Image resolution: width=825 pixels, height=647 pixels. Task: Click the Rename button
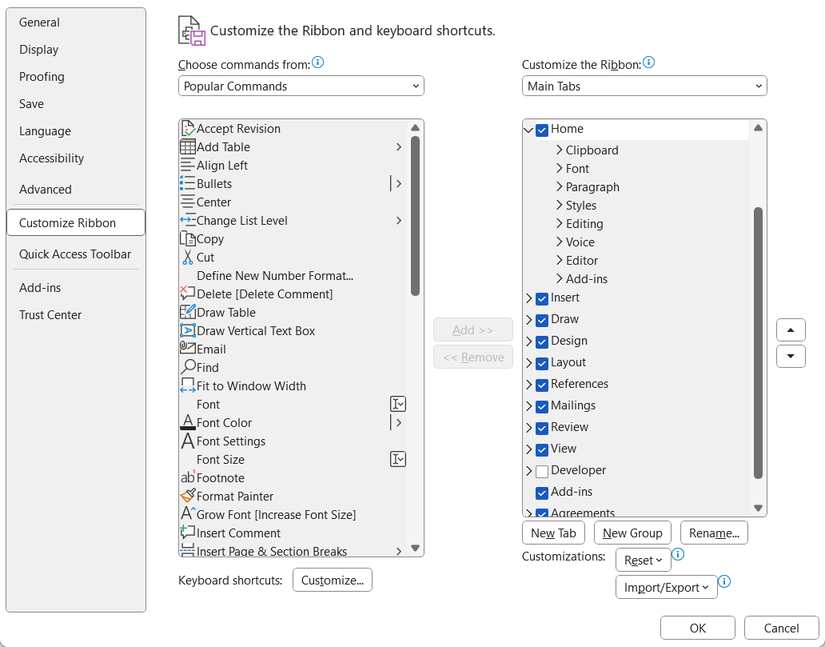click(713, 532)
